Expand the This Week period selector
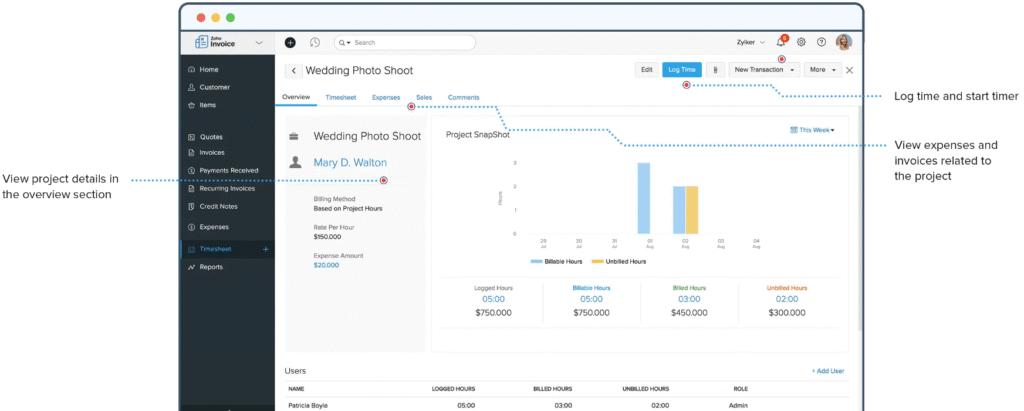 tap(811, 130)
